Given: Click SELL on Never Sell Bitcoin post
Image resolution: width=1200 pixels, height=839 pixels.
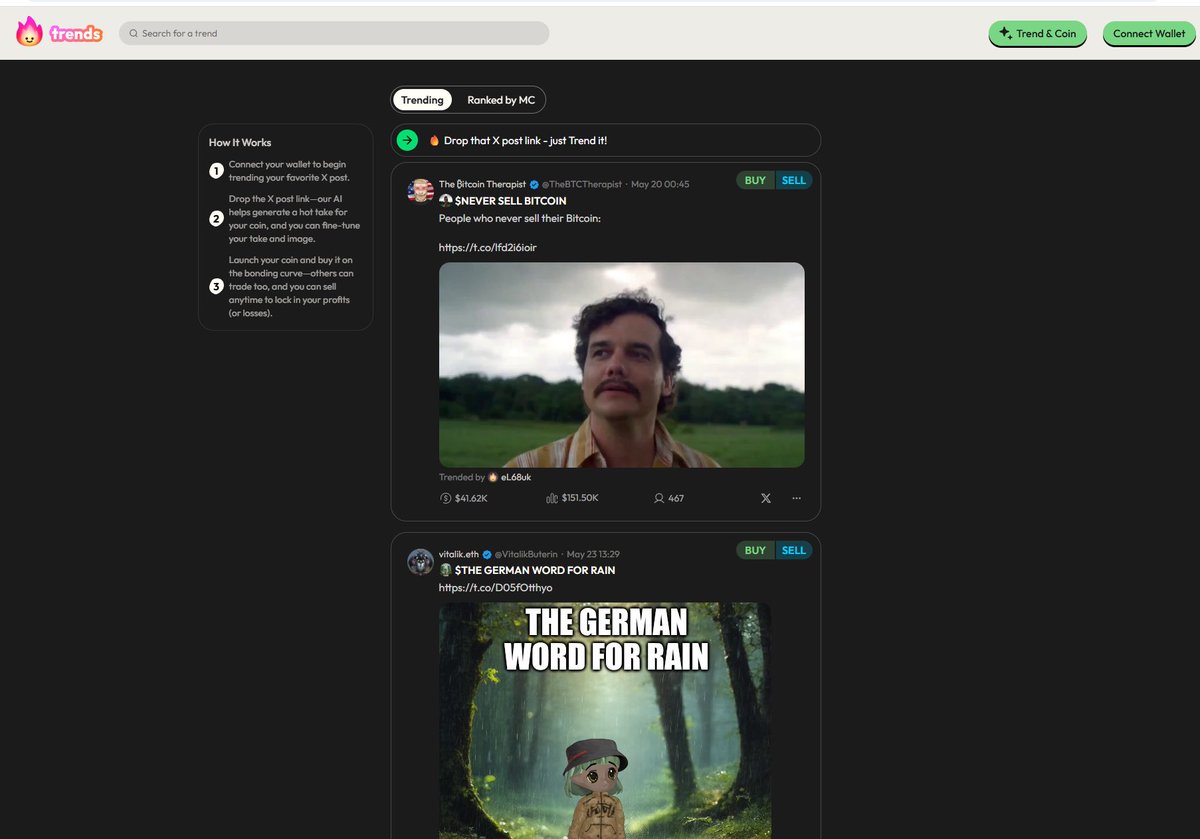Looking at the screenshot, I should click(x=794, y=180).
